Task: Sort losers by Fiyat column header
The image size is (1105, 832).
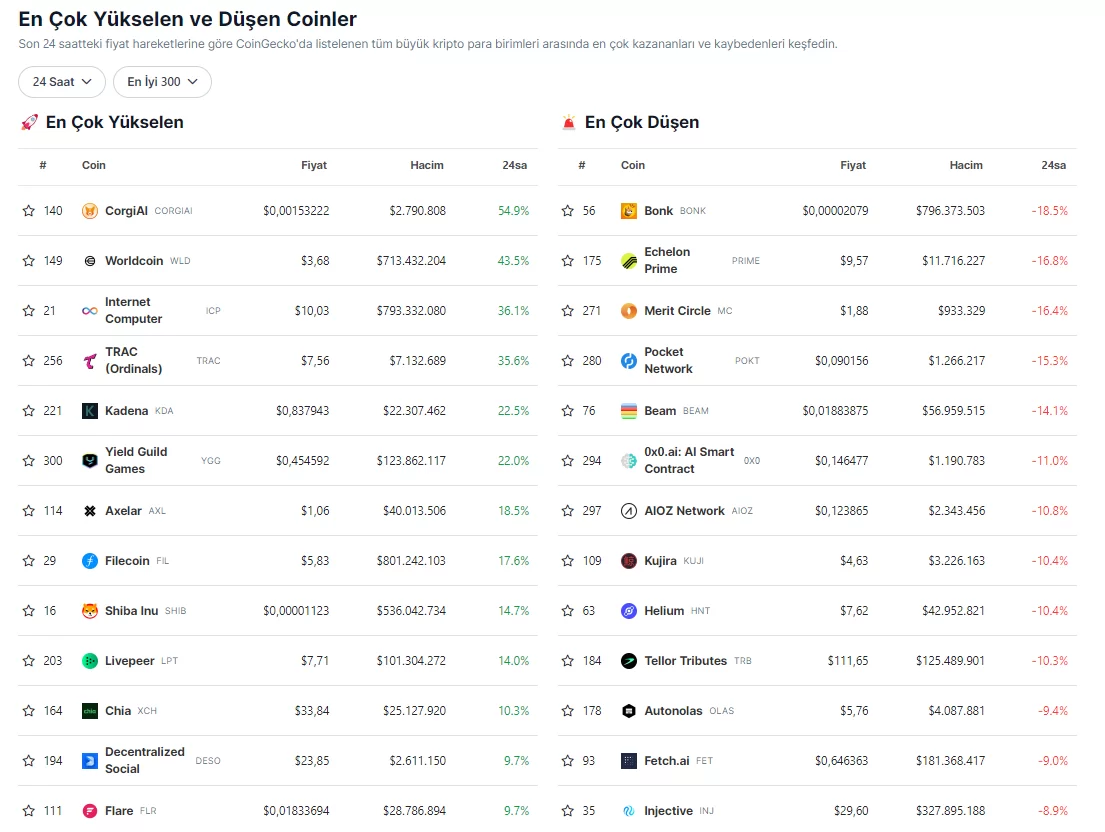Action: pyautogui.click(x=853, y=165)
